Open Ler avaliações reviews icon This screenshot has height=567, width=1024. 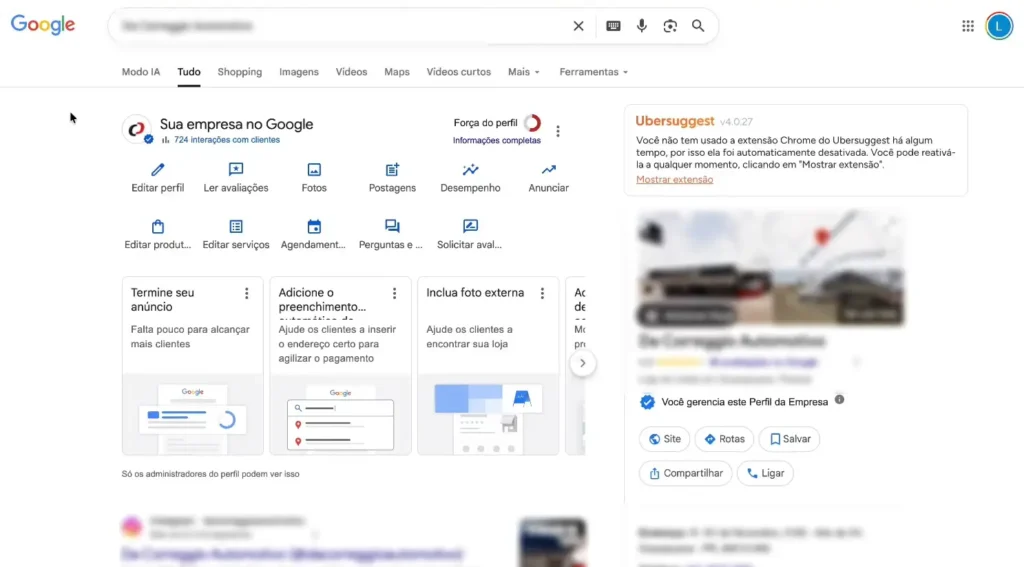(x=236, y=170)
